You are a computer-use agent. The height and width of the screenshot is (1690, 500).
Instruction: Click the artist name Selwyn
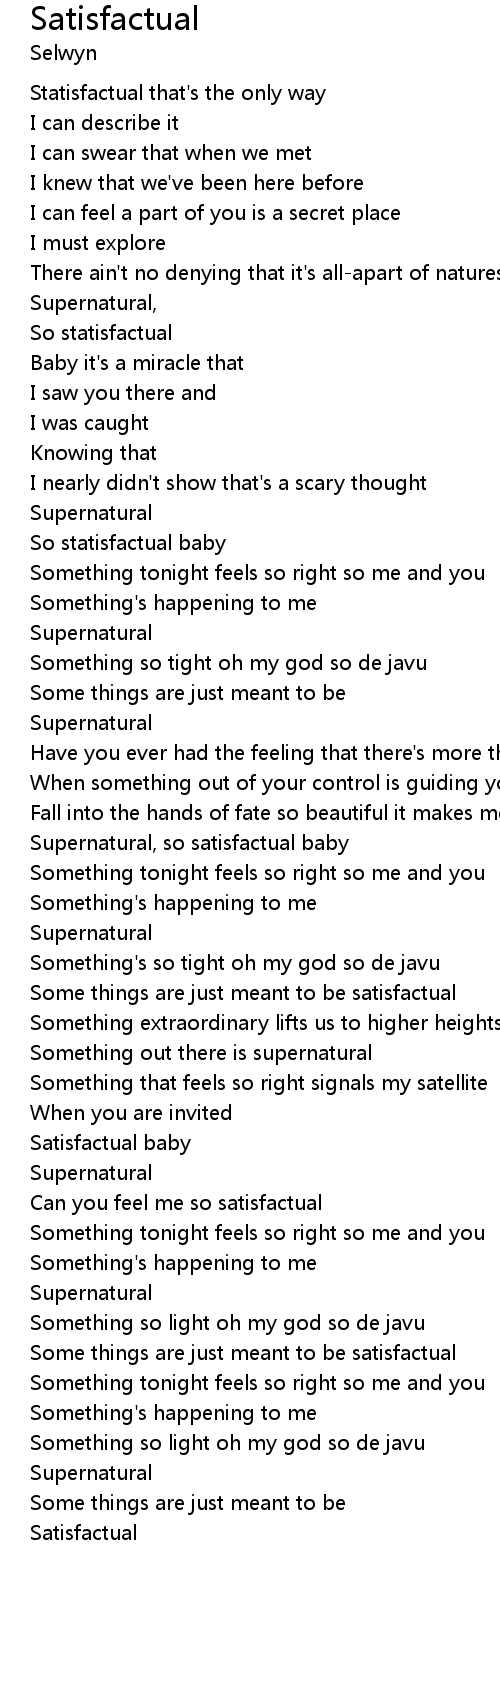(64, 53)
